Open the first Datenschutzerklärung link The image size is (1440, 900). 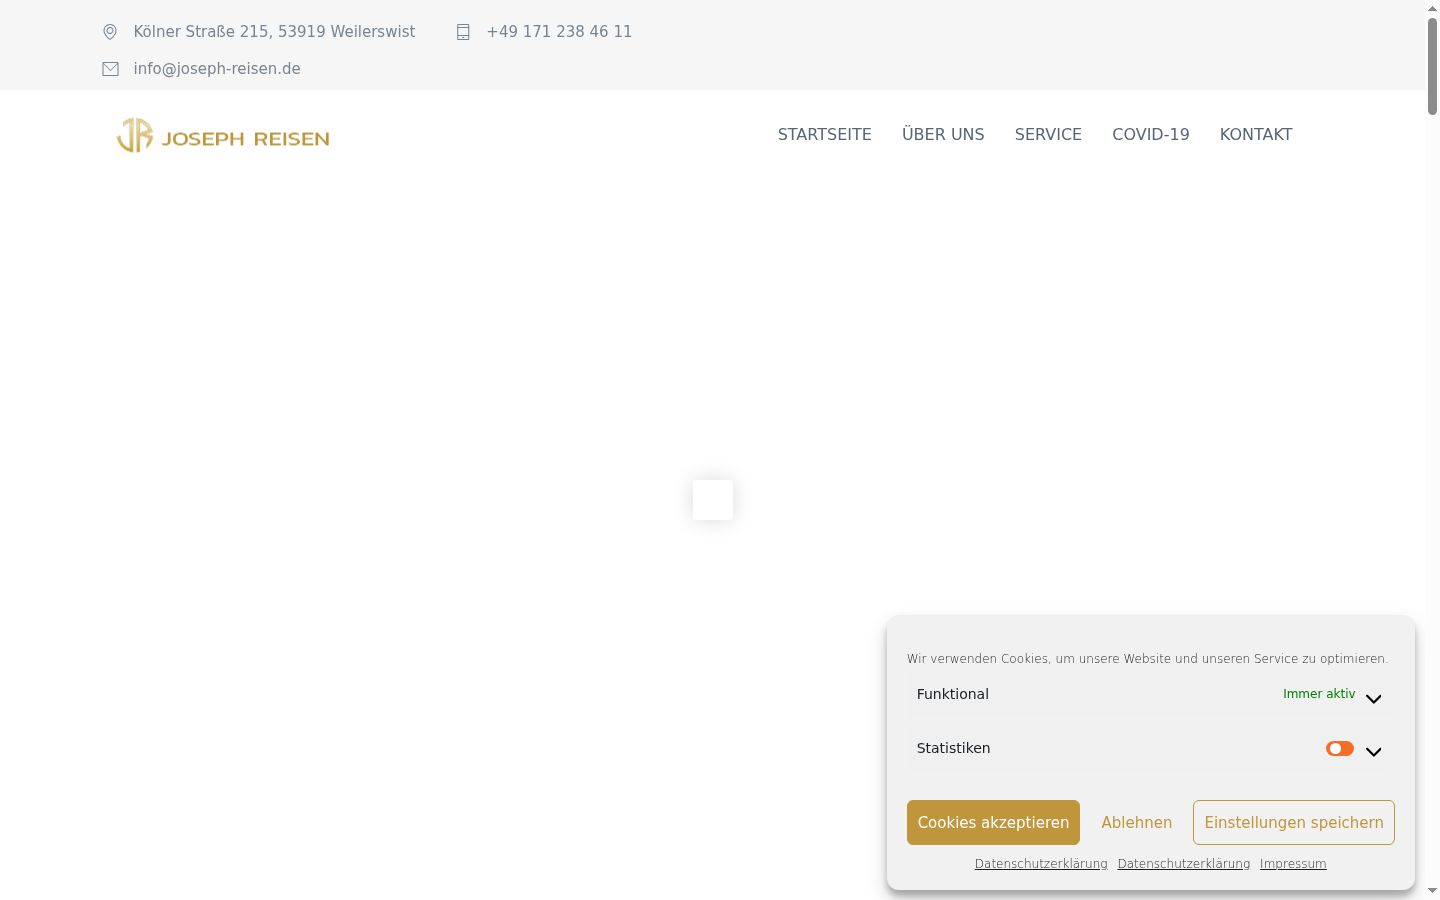pyautogui.click(x=1041, y=864)
